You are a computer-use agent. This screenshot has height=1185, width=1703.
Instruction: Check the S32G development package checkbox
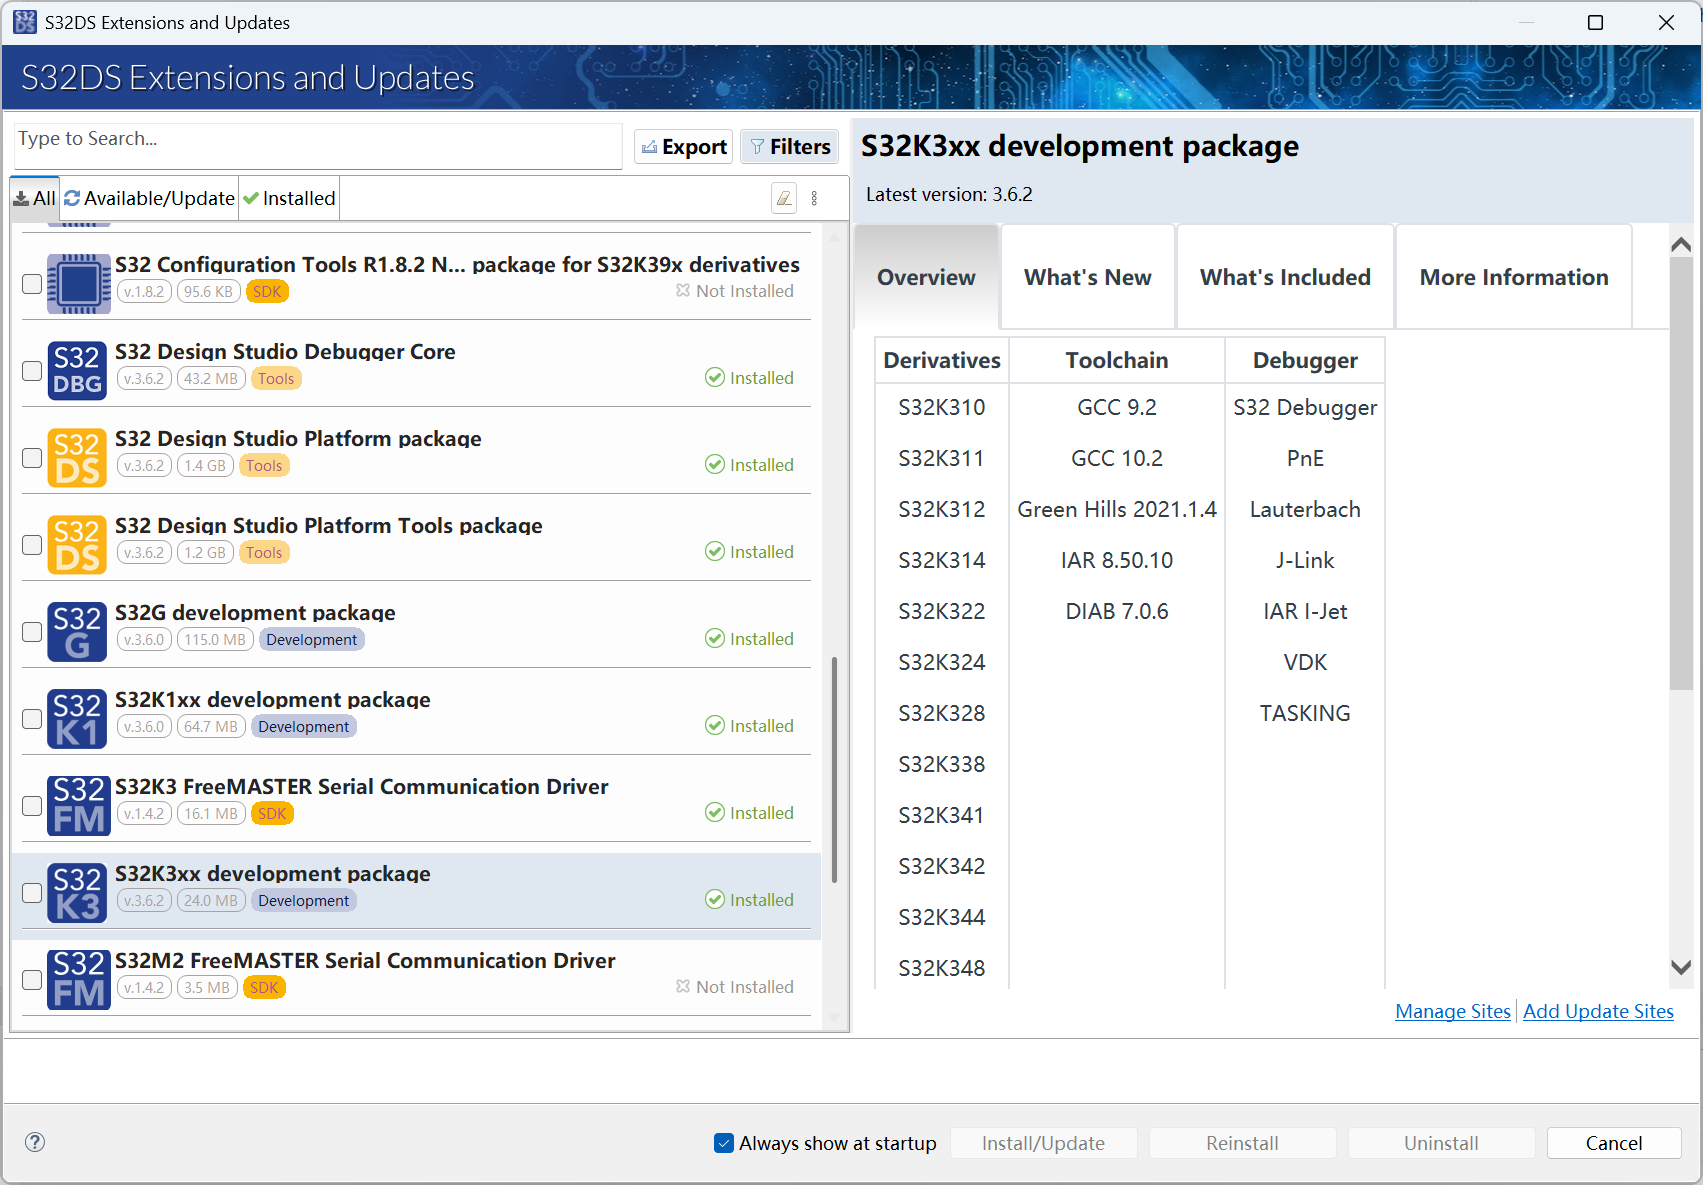pos(32,632)
